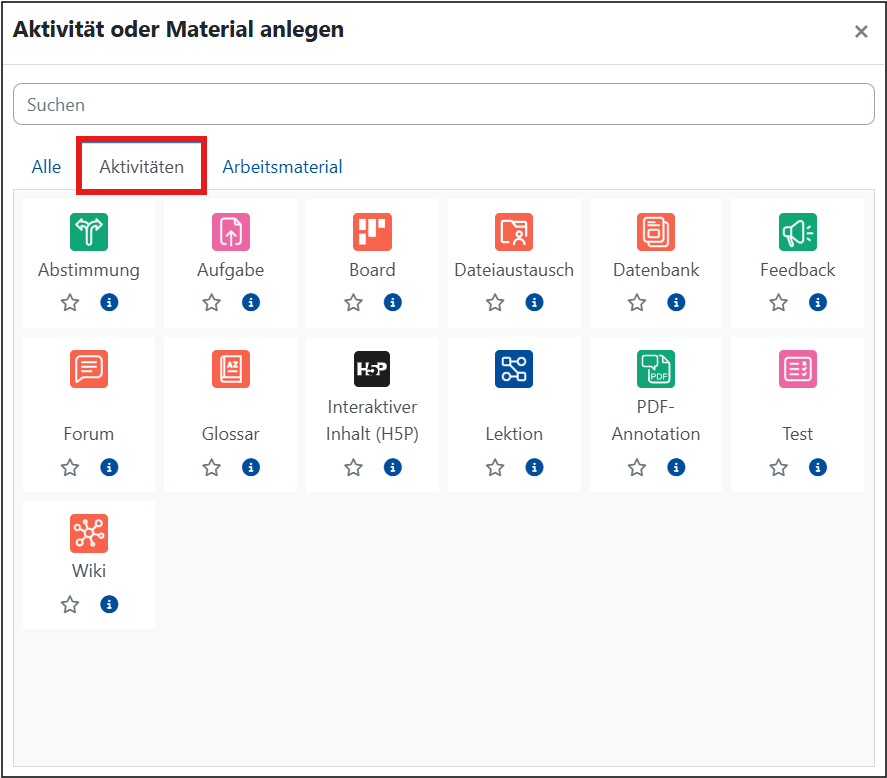Show info for Lektion
Viewport: 887px width, 778px height.
click(534, 467)
